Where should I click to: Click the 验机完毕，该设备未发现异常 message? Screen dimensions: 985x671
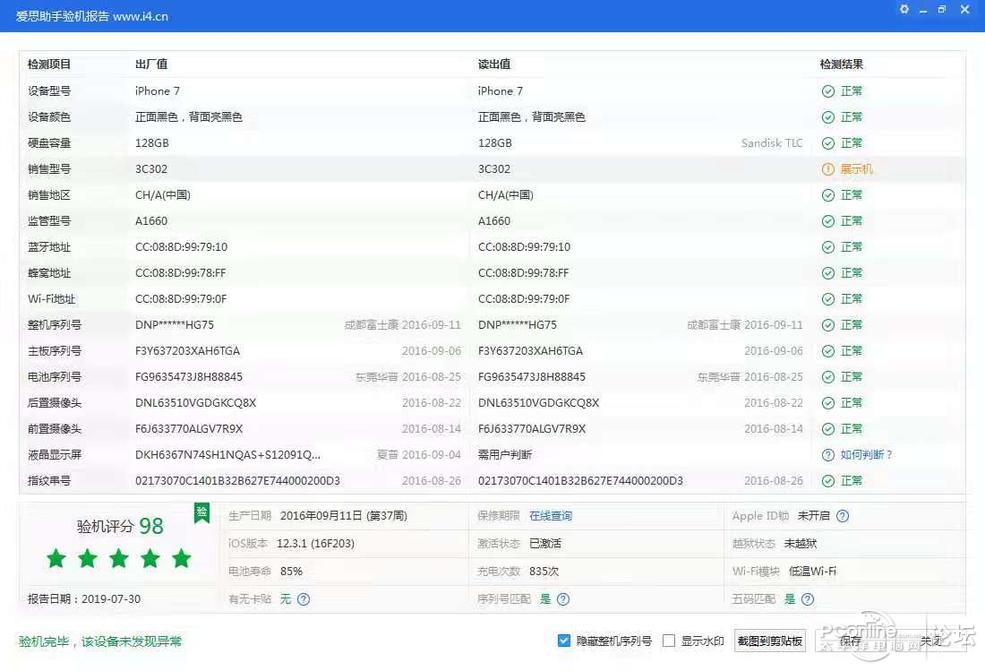tap(101, 641)
